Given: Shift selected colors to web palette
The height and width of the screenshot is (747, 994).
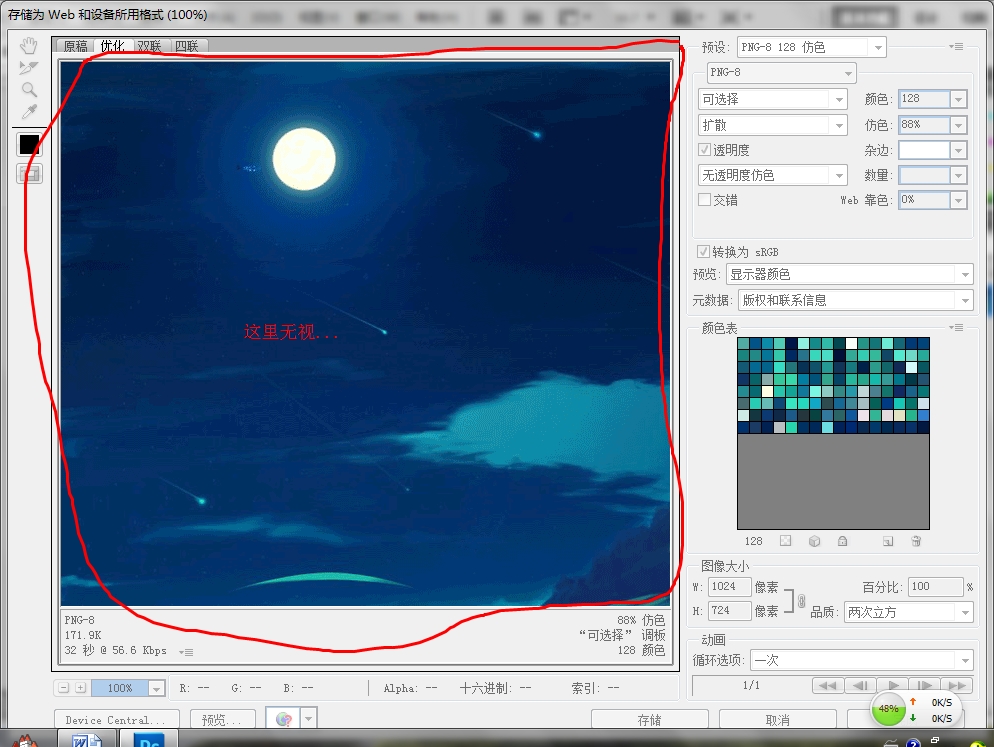Looking at the screenshot, I should pos(815,541).
